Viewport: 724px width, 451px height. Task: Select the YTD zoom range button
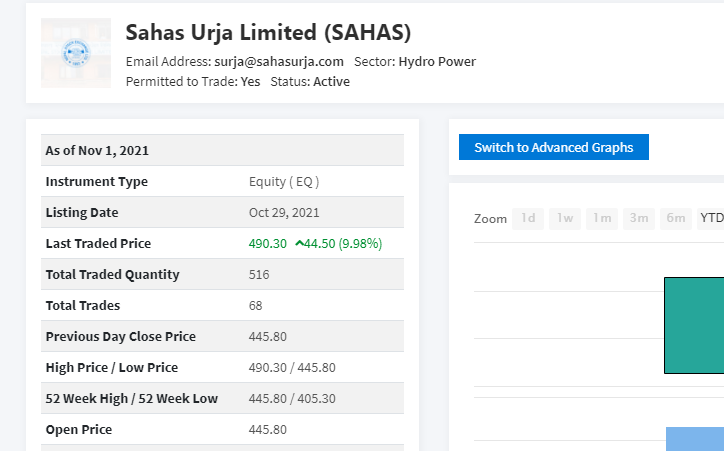(711, 218)
